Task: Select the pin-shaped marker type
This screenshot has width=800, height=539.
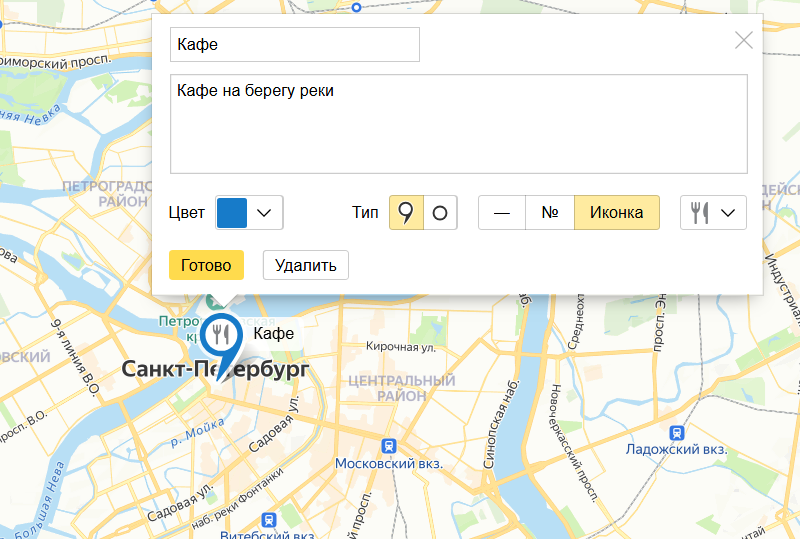Action: coord(406,213)
